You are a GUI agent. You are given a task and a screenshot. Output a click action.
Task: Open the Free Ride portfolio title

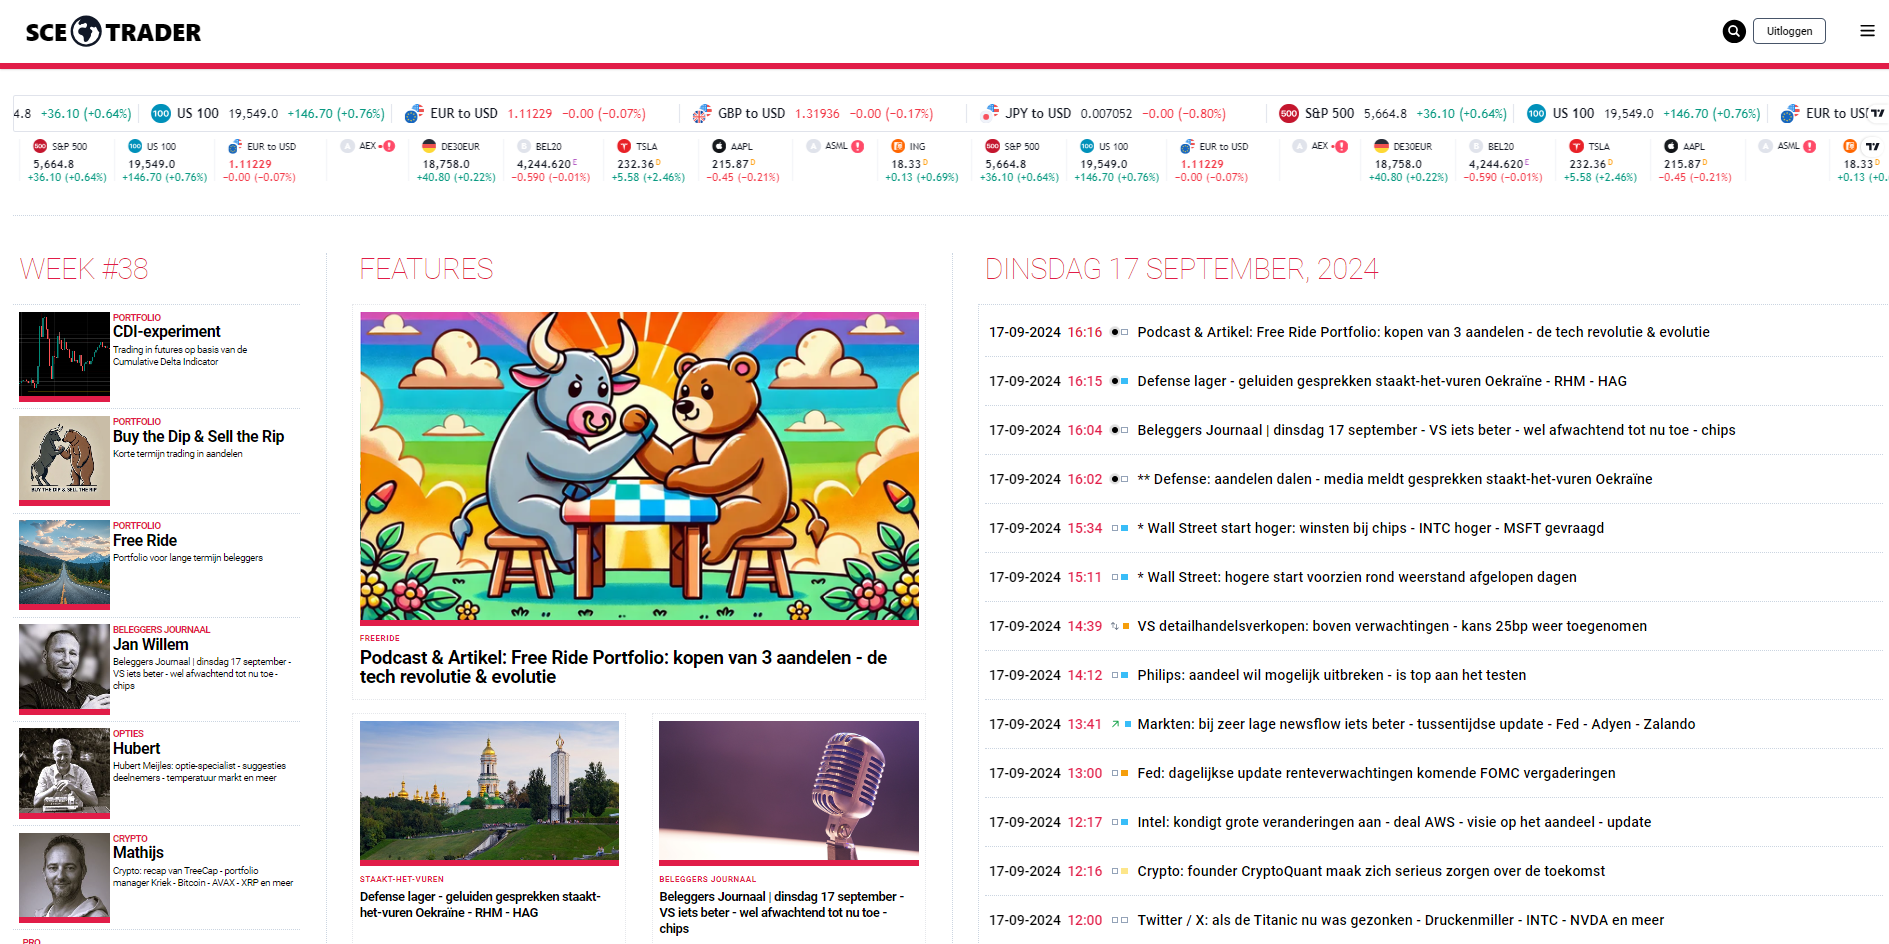point(145,541)
